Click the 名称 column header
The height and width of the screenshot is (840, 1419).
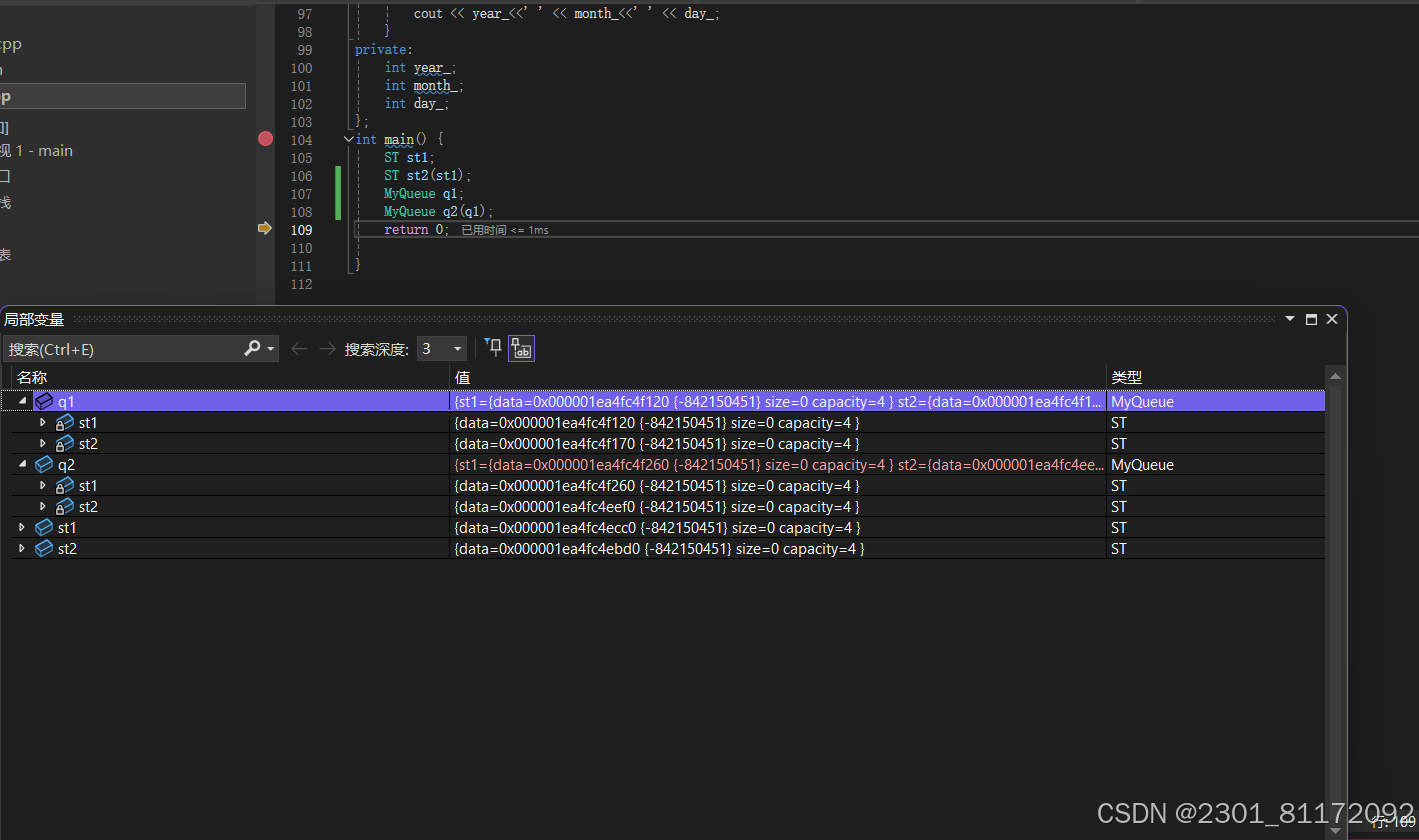31,377
